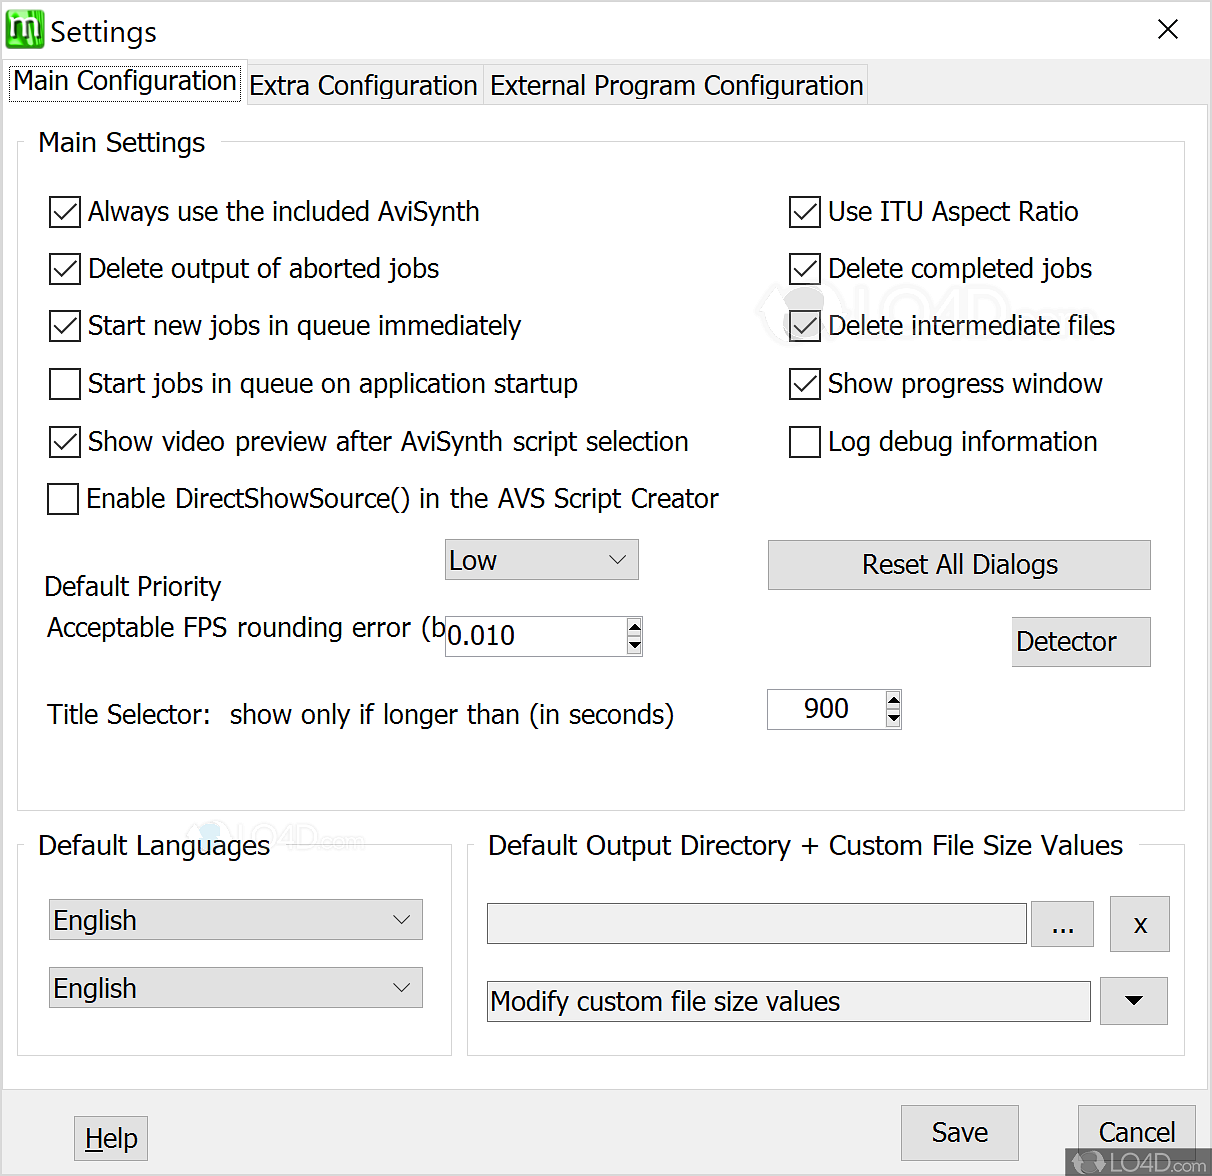Viewport: 1212px width, 1176px height.
Task: Increase the FPS rounding error value
Action: [634, 627]
